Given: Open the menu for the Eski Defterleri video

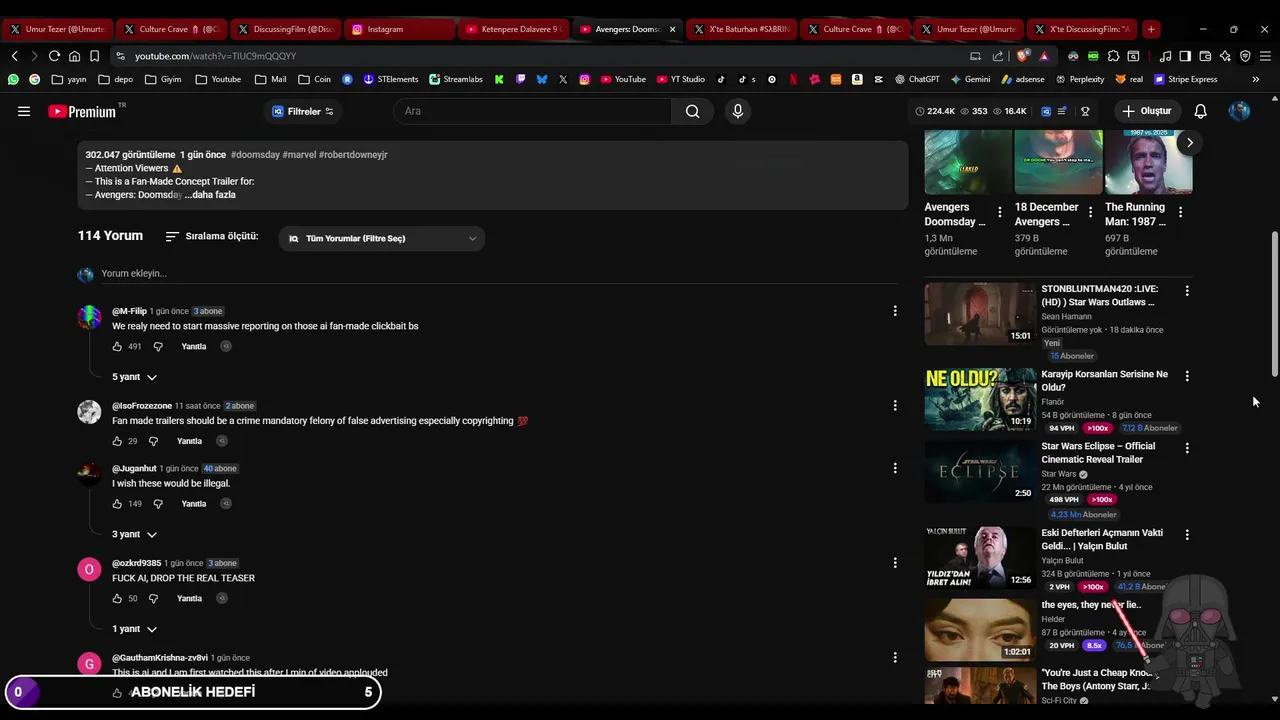Looking at the screenshot, I should pyautogui.click(x=1187, y=535).
